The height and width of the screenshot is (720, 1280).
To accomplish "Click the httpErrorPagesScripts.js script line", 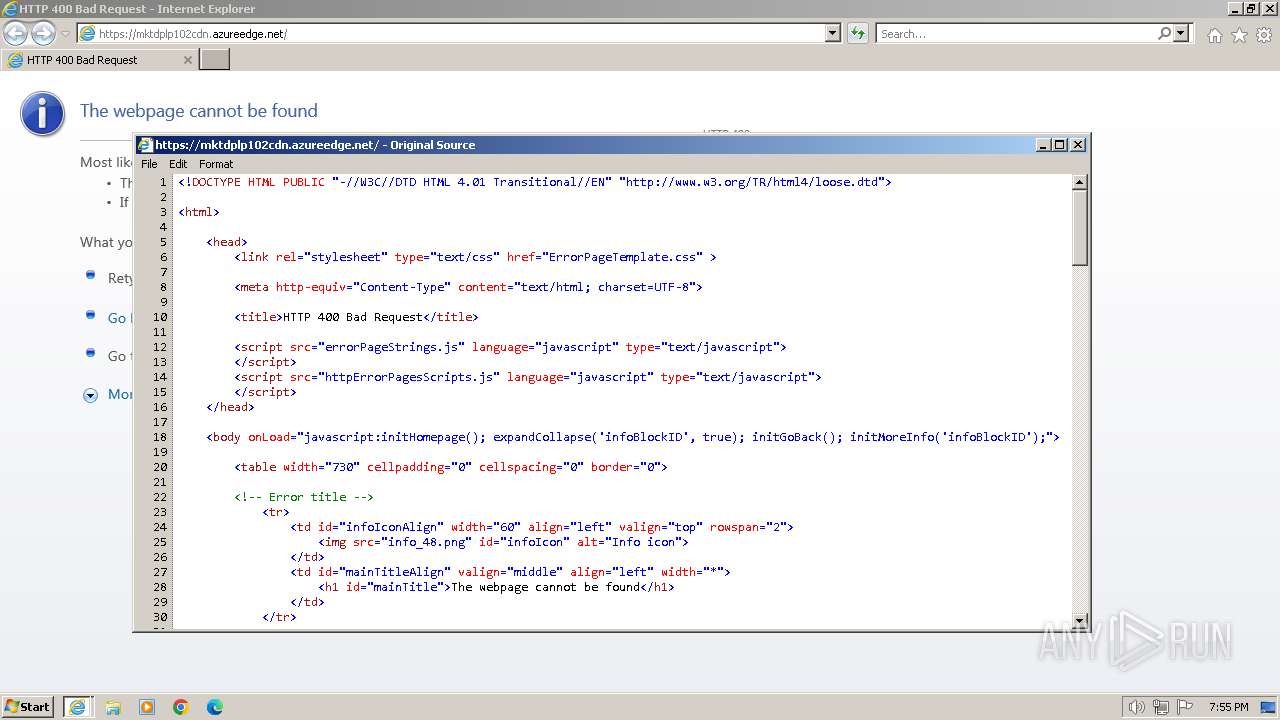I will (528, 377).
